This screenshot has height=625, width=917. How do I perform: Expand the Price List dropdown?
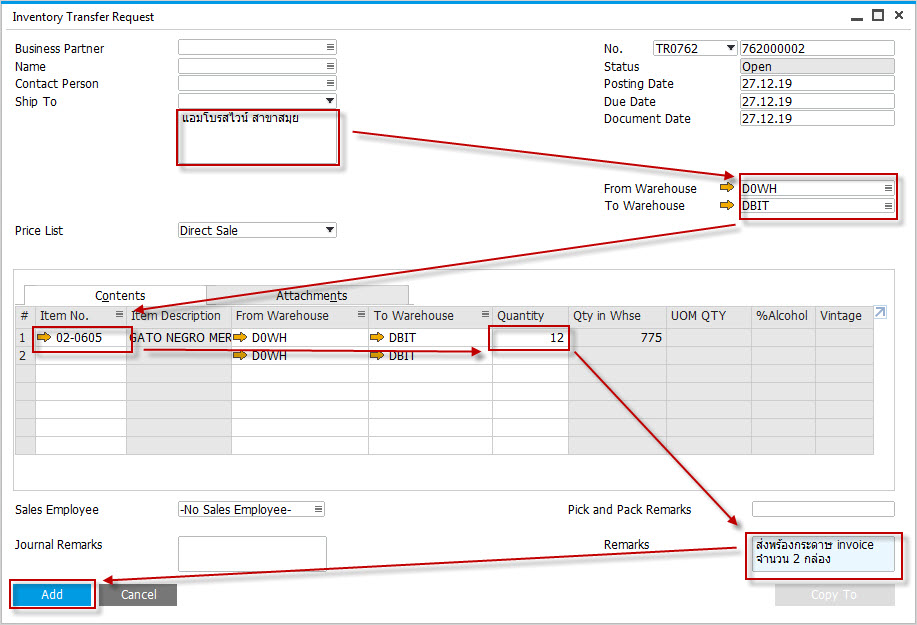(x=330, y=230)
